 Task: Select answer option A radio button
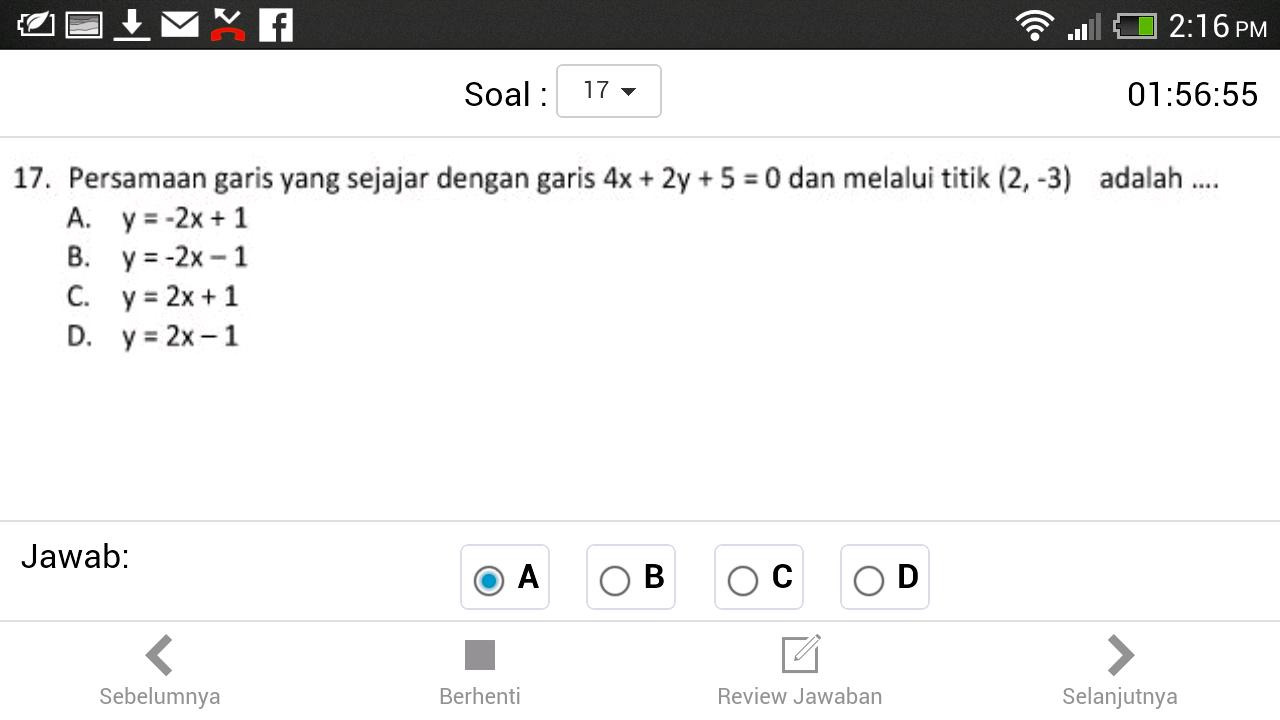(489, 580)
